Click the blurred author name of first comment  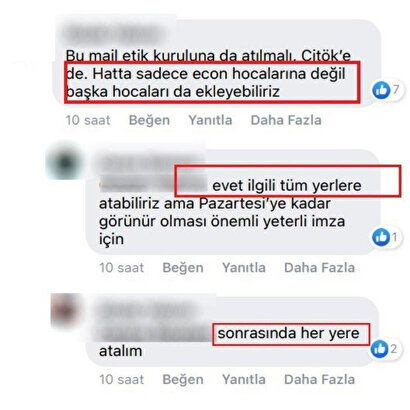(x=115, y=34)
